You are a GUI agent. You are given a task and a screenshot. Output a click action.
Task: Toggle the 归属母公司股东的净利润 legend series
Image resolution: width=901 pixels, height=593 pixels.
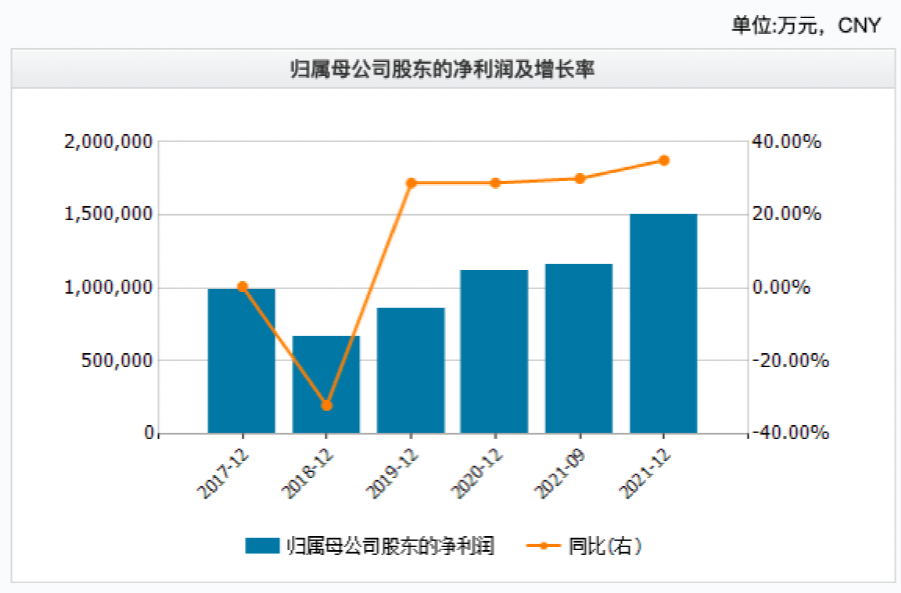pyautogui.click(x=390, y=546)
